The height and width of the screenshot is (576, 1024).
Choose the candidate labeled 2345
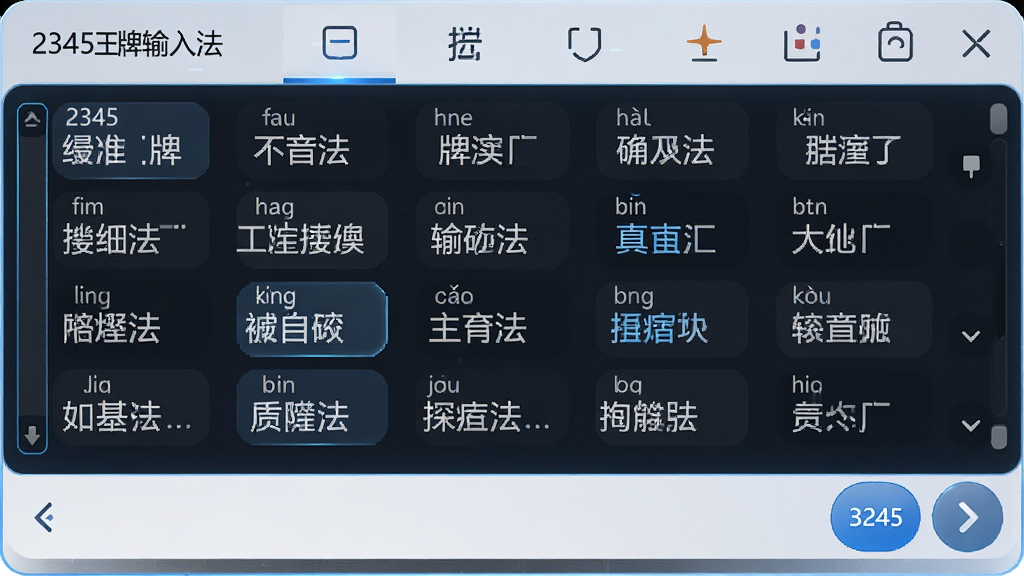[x=131, y=140]
